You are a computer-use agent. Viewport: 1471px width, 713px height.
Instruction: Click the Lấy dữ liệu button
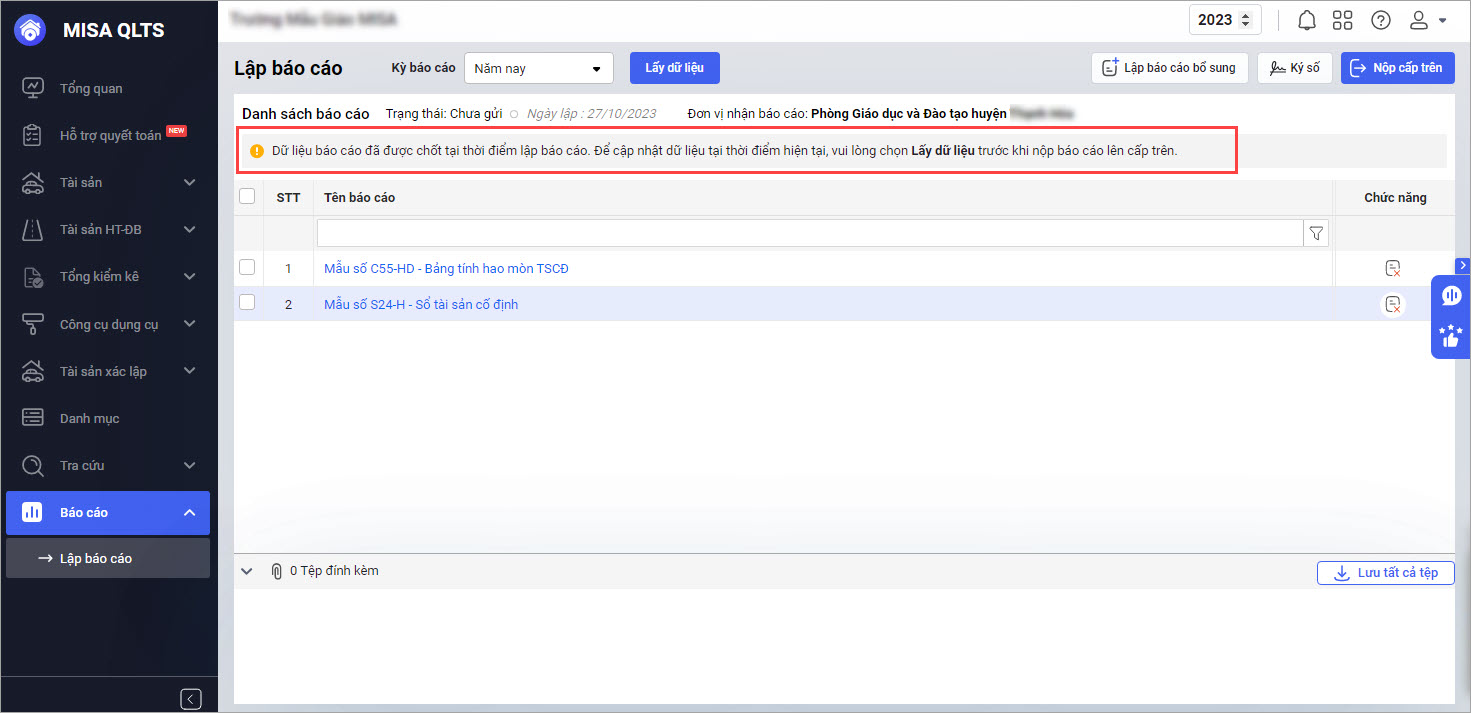pyautogui.click(x=675, y=68)
